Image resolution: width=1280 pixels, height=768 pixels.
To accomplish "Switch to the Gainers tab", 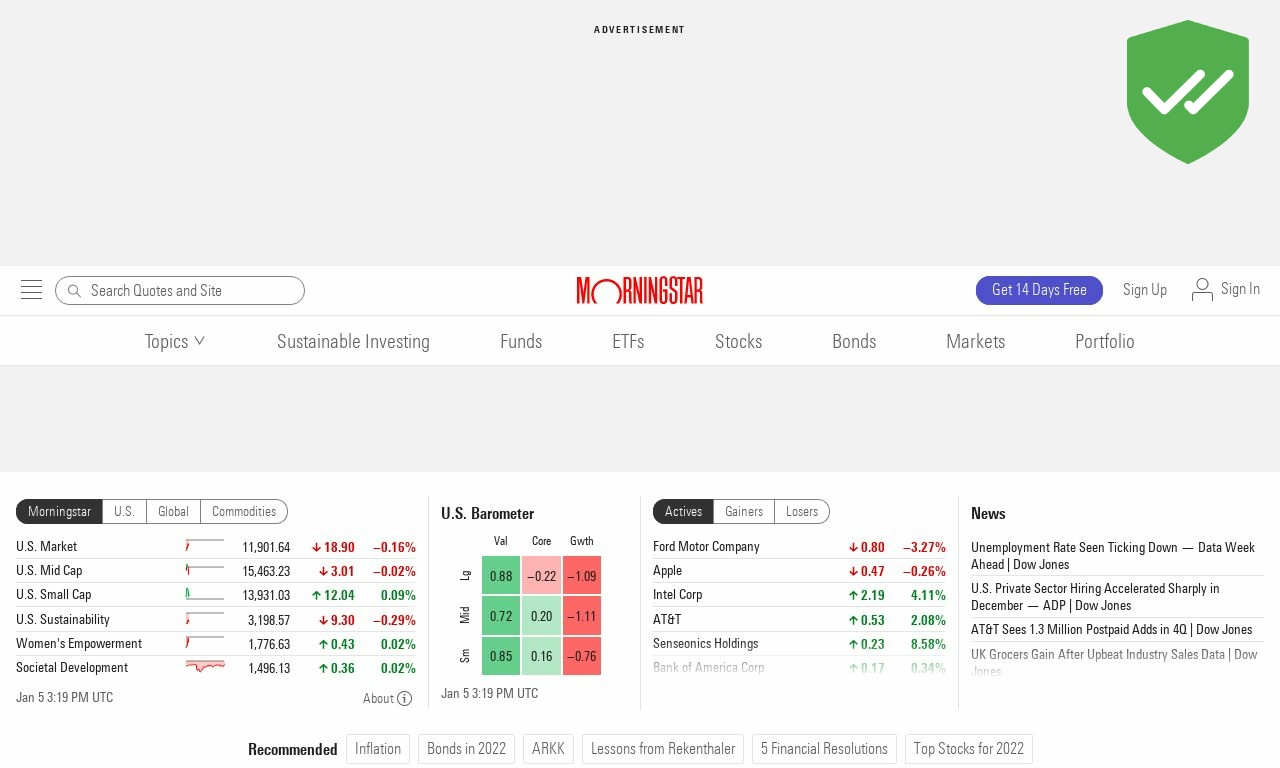I will coord(744,511).
